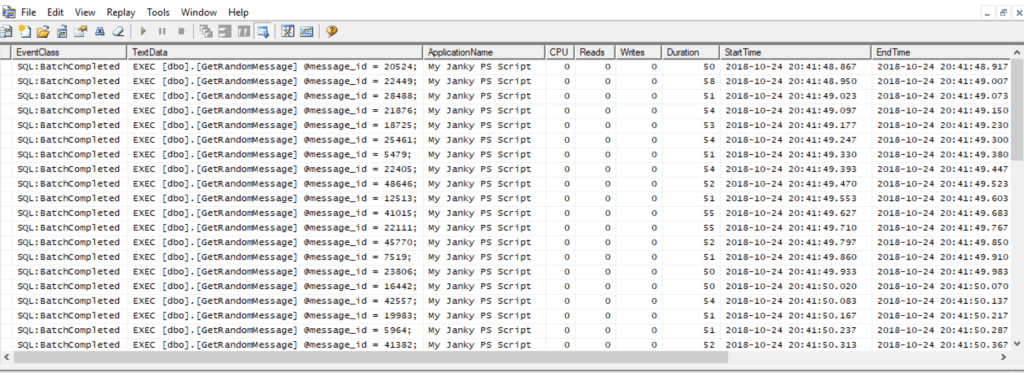The height and width of the screenshot is (373, 1024).
Task: Open trace Properties toolbar icon
Action: pos(80,31)
